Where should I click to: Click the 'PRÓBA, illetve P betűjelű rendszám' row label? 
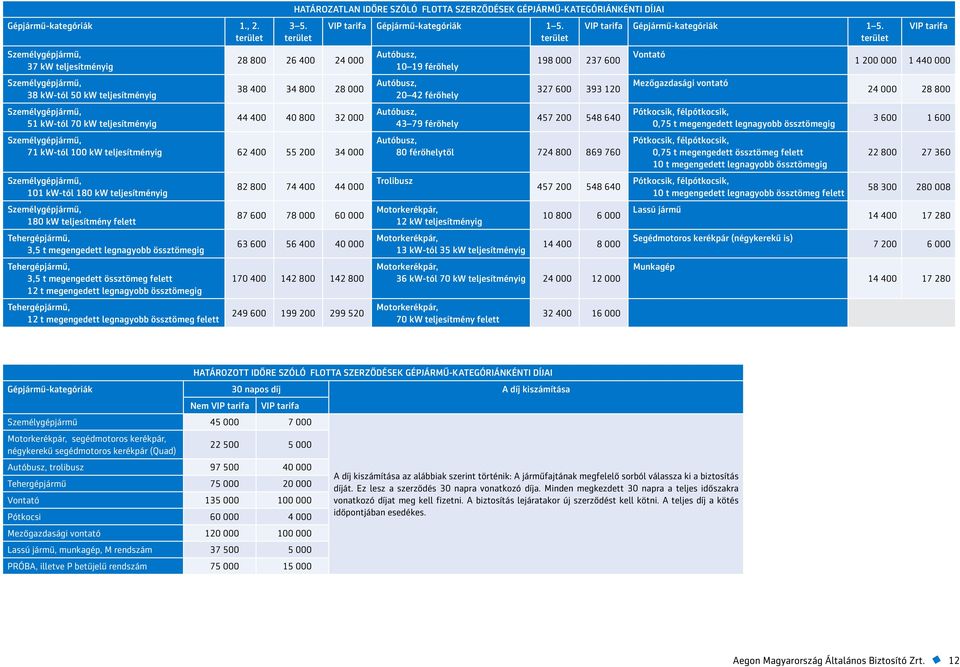[77, 567]
